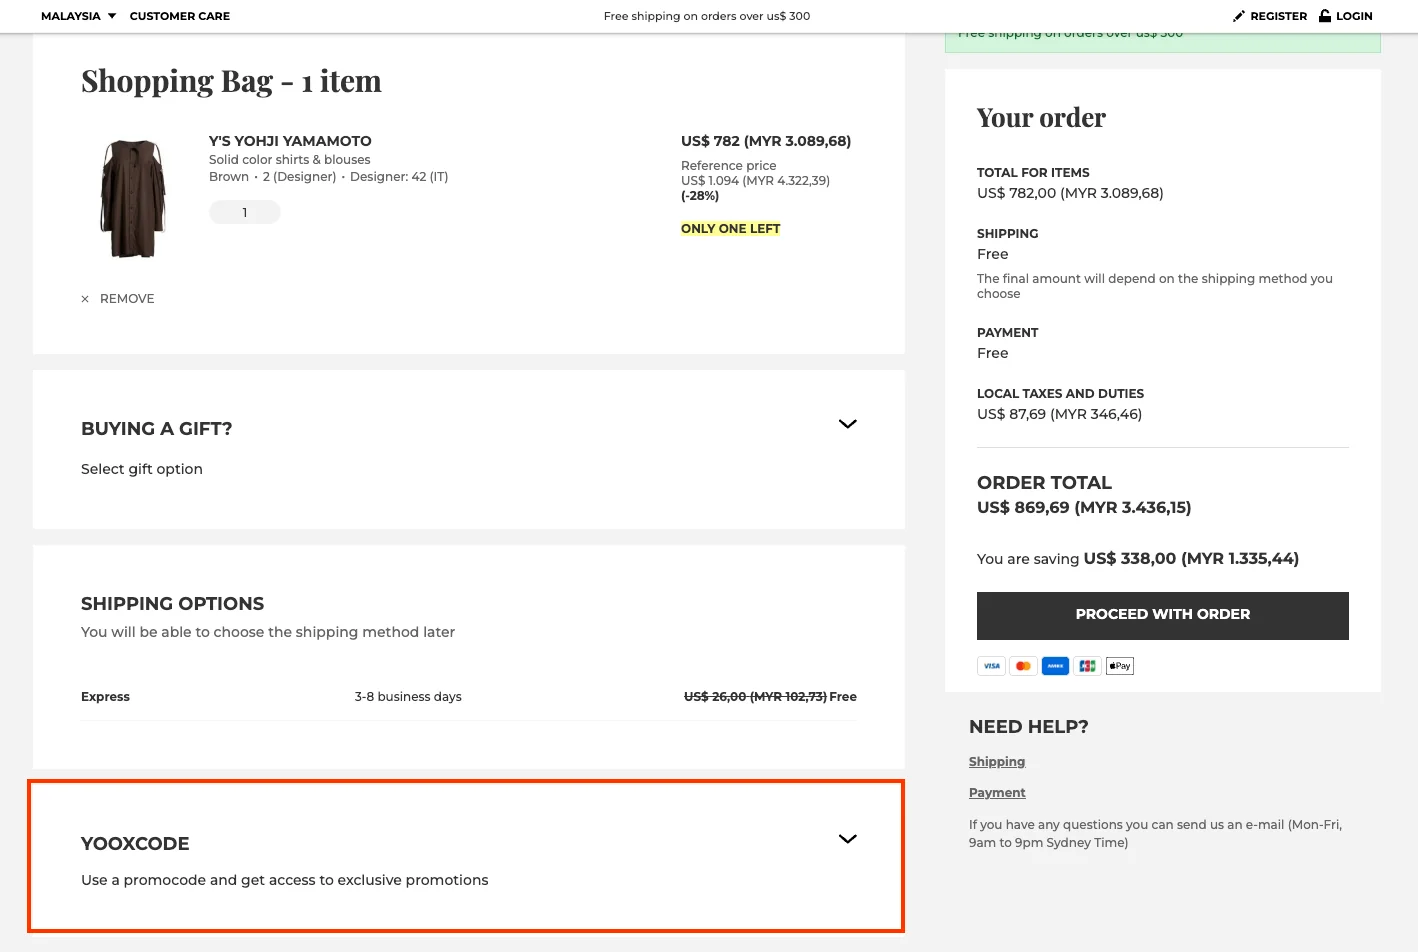The image size is (1418, 952).
Task: Change the item quantity selector
Action: [245, 212]
